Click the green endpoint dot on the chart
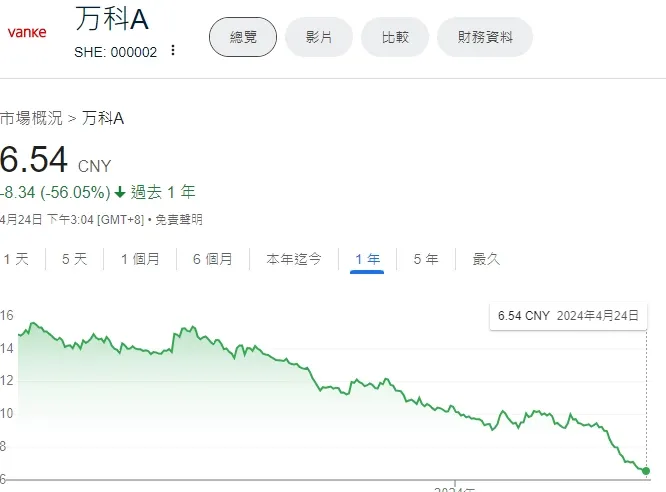666x492 pixels. (646, 470)
